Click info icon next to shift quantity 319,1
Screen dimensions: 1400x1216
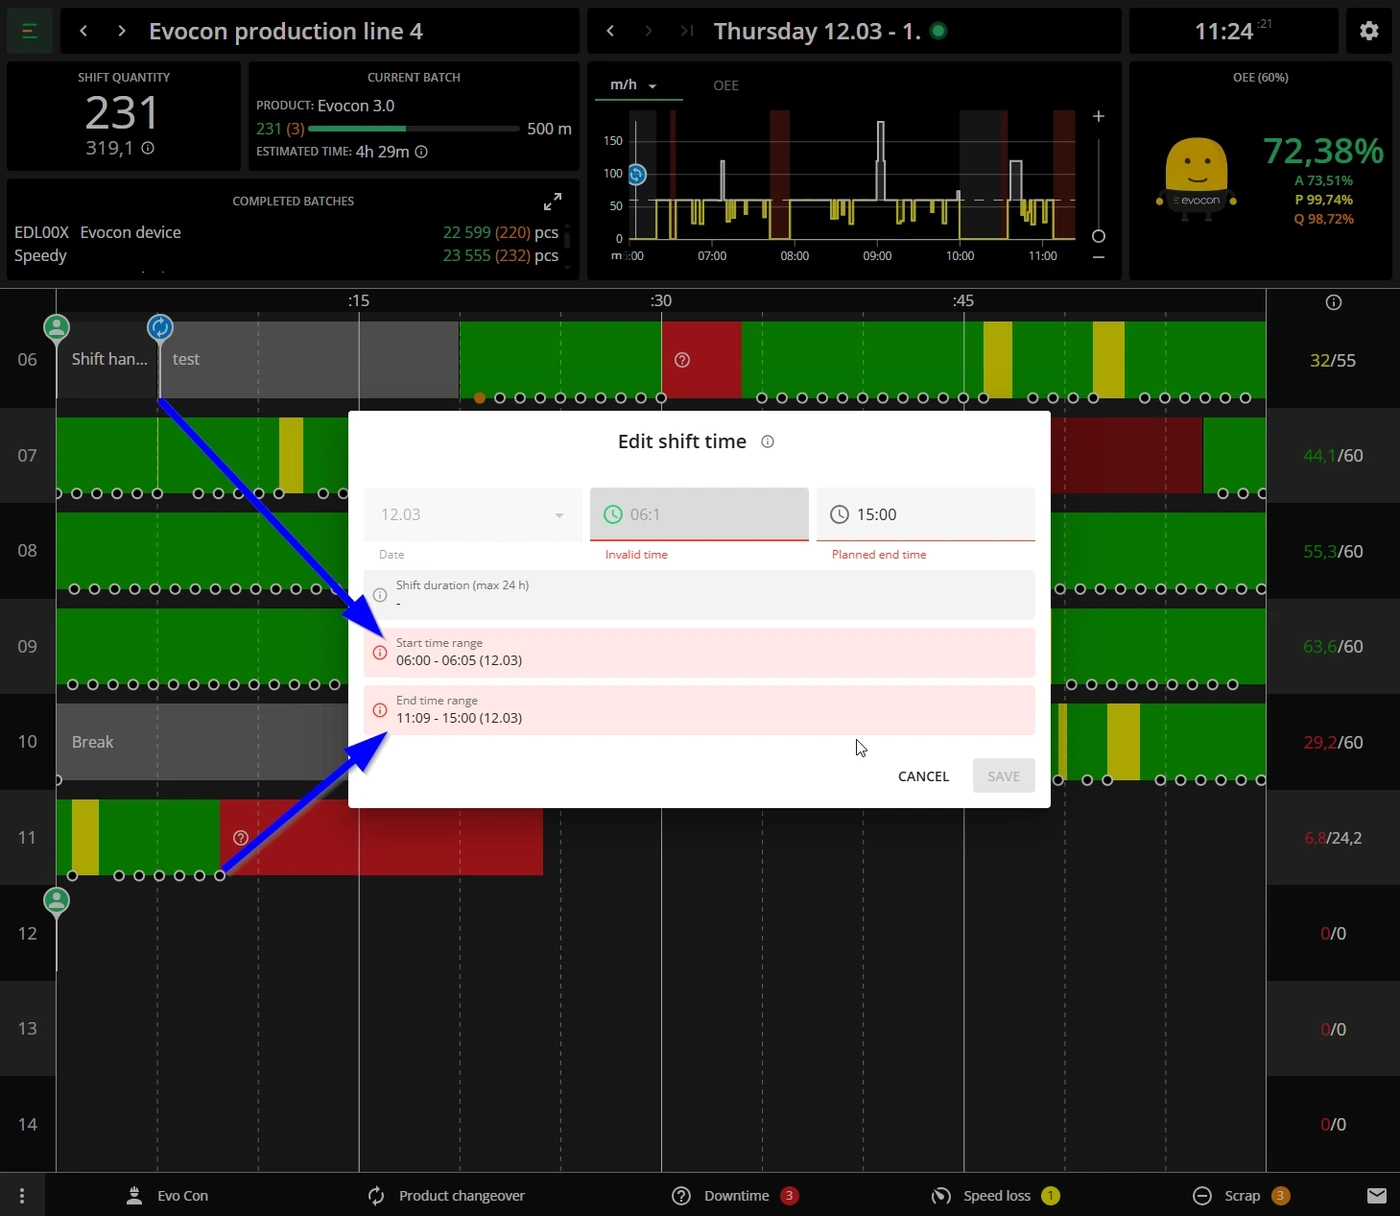tap(148, 148)
